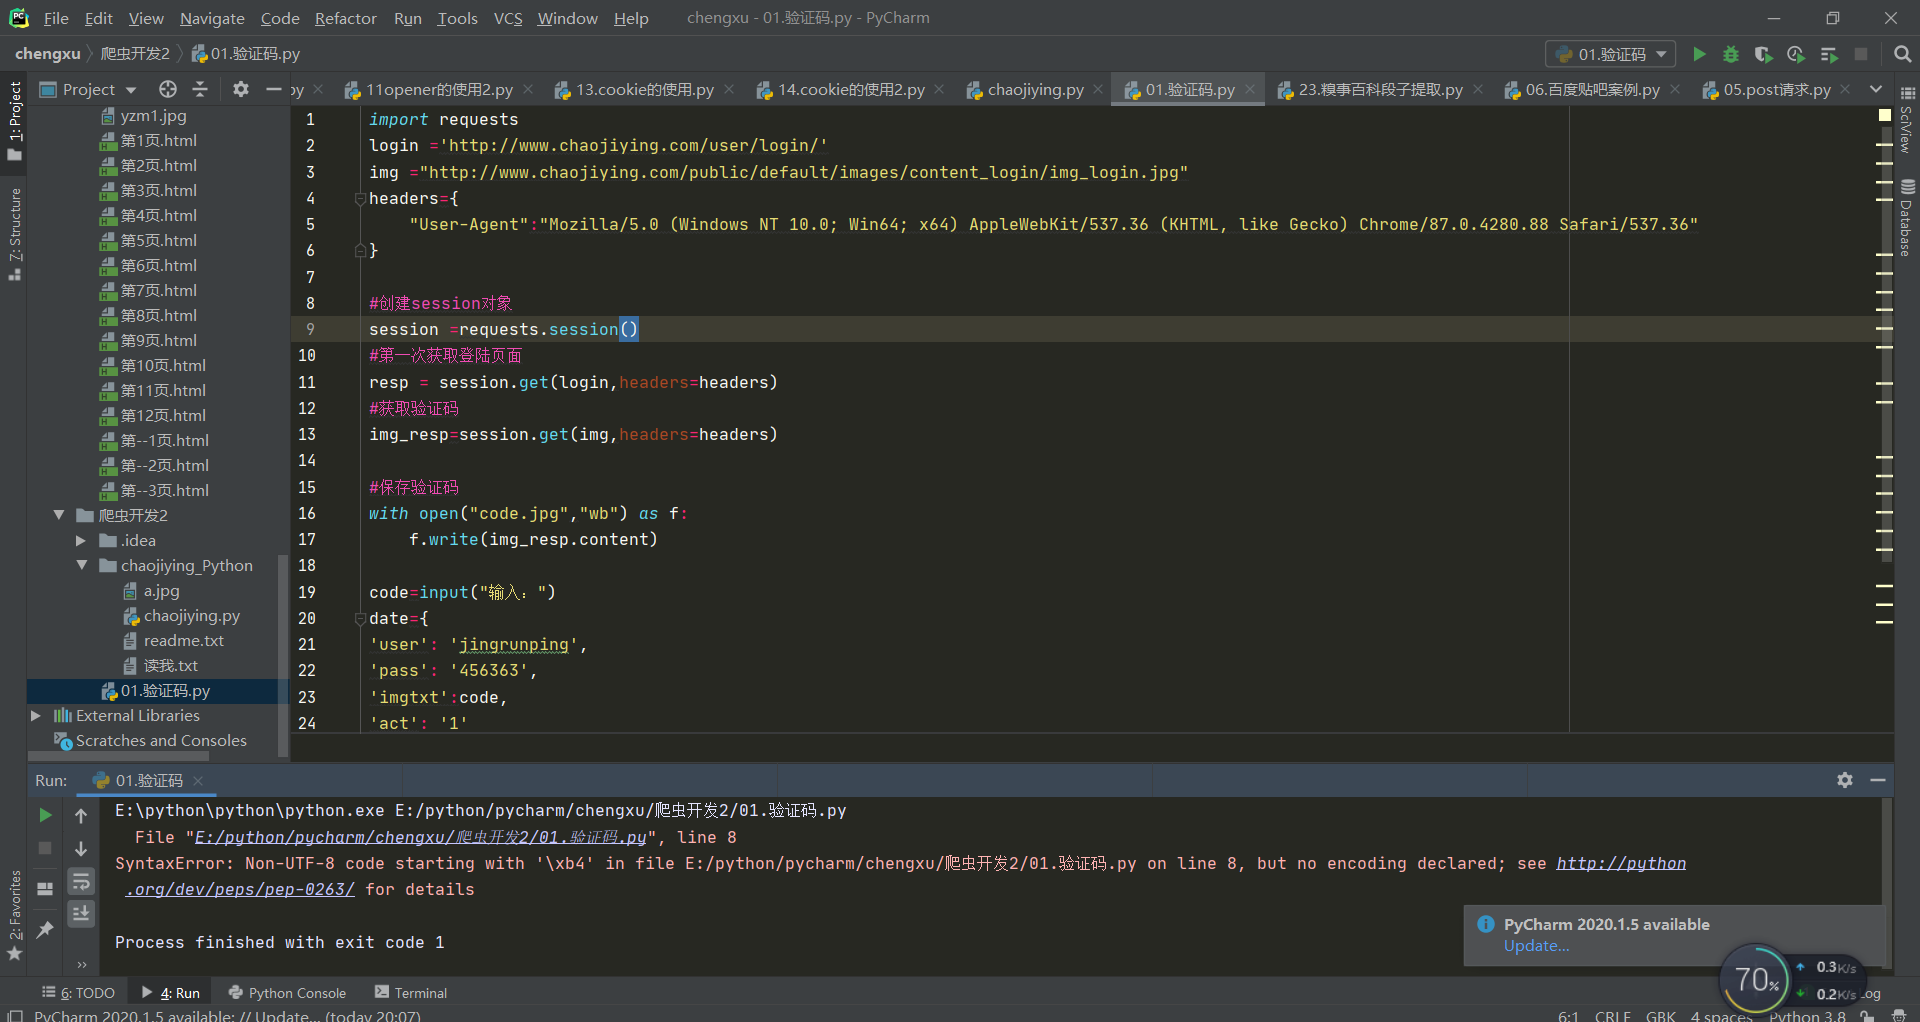Rerun the script in the Run panel
1920x1022 pixels.
pyautogui.click(x=45, y=815)
